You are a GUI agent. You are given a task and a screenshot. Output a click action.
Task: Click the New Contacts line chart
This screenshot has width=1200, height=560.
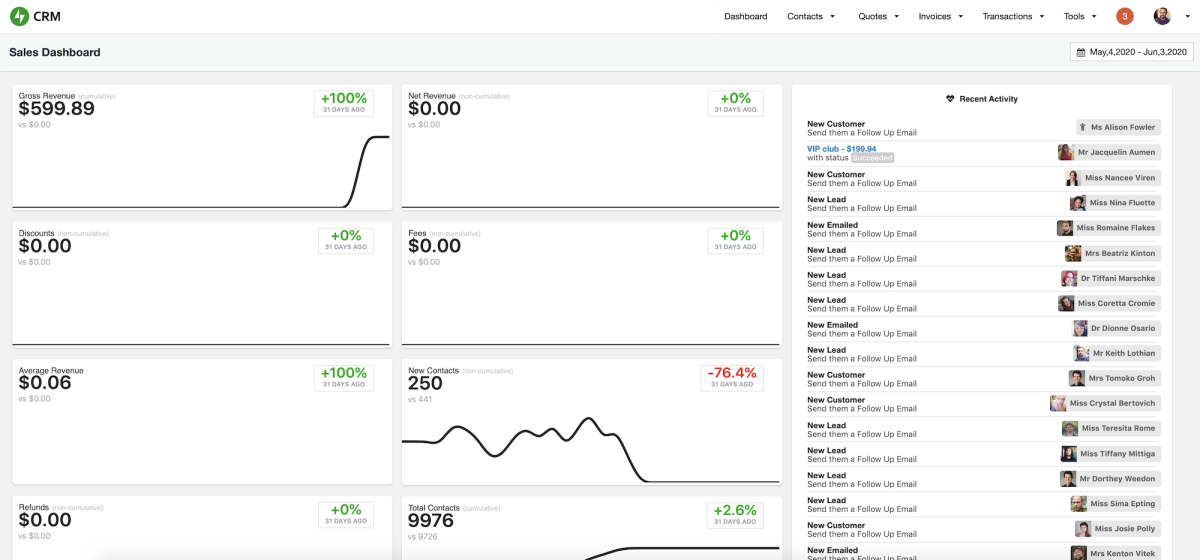tap(590, 450)
